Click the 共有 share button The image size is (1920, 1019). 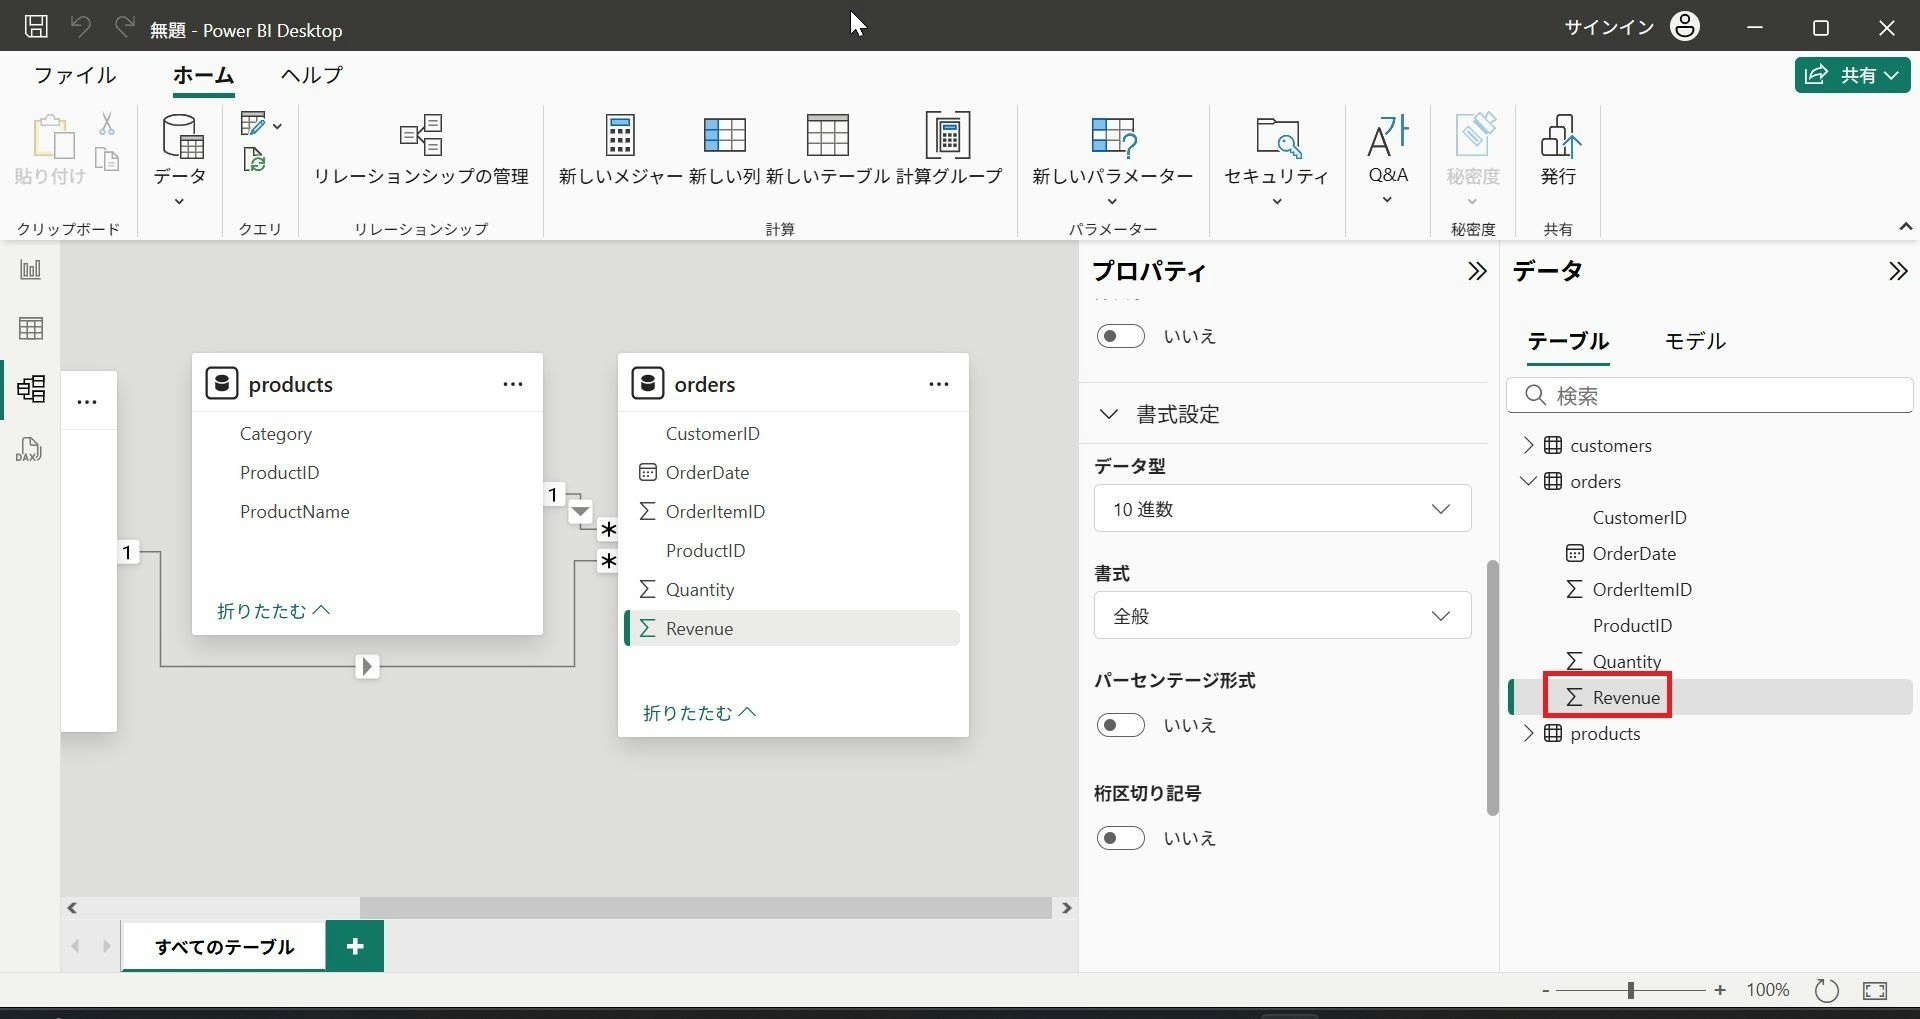[x=1852, y=75]
